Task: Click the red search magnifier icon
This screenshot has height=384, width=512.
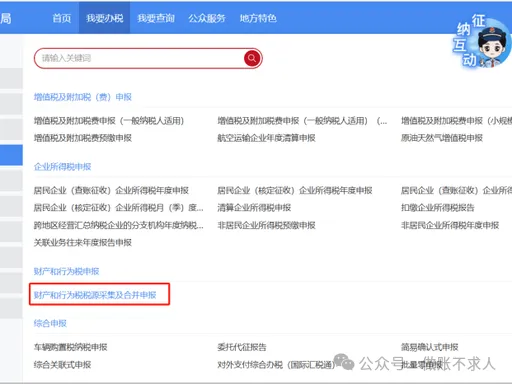Action: click(x=252, y=58)
